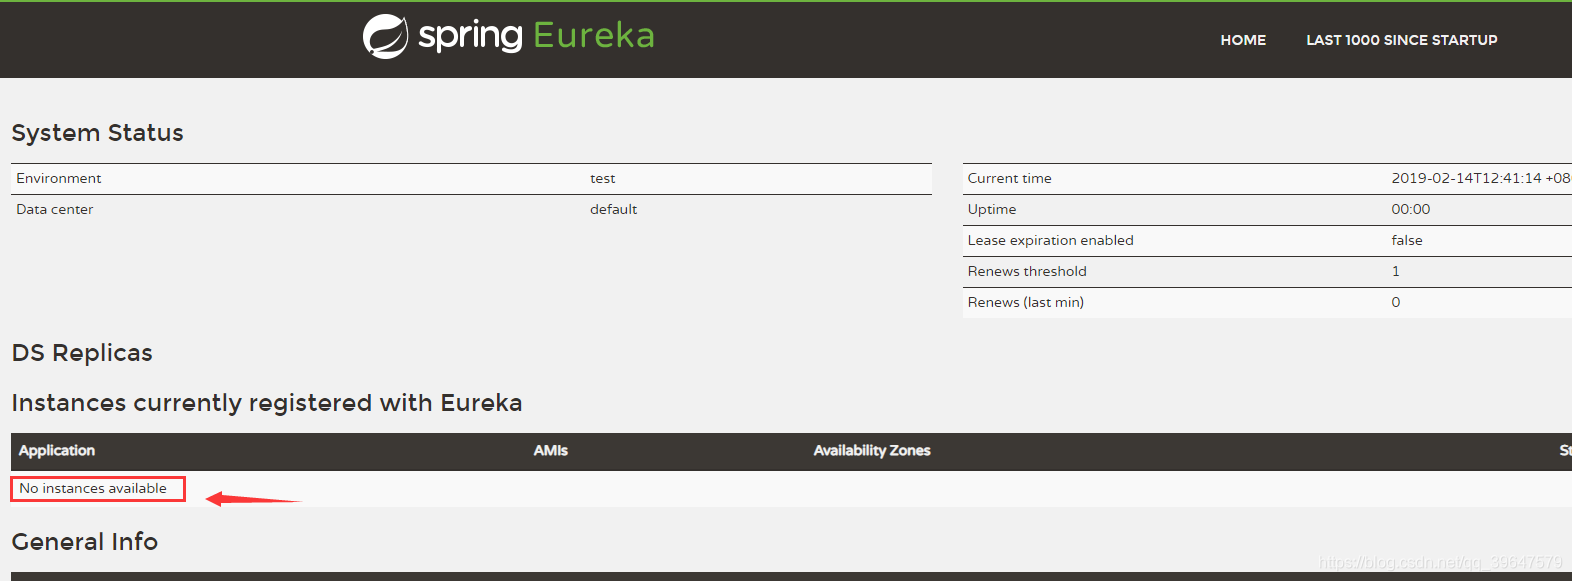This screenshot has width=1572, height=581.
Task: Select the Renews (last min) value '0'
Action: pyautogui.click(x=1396, y=302)
